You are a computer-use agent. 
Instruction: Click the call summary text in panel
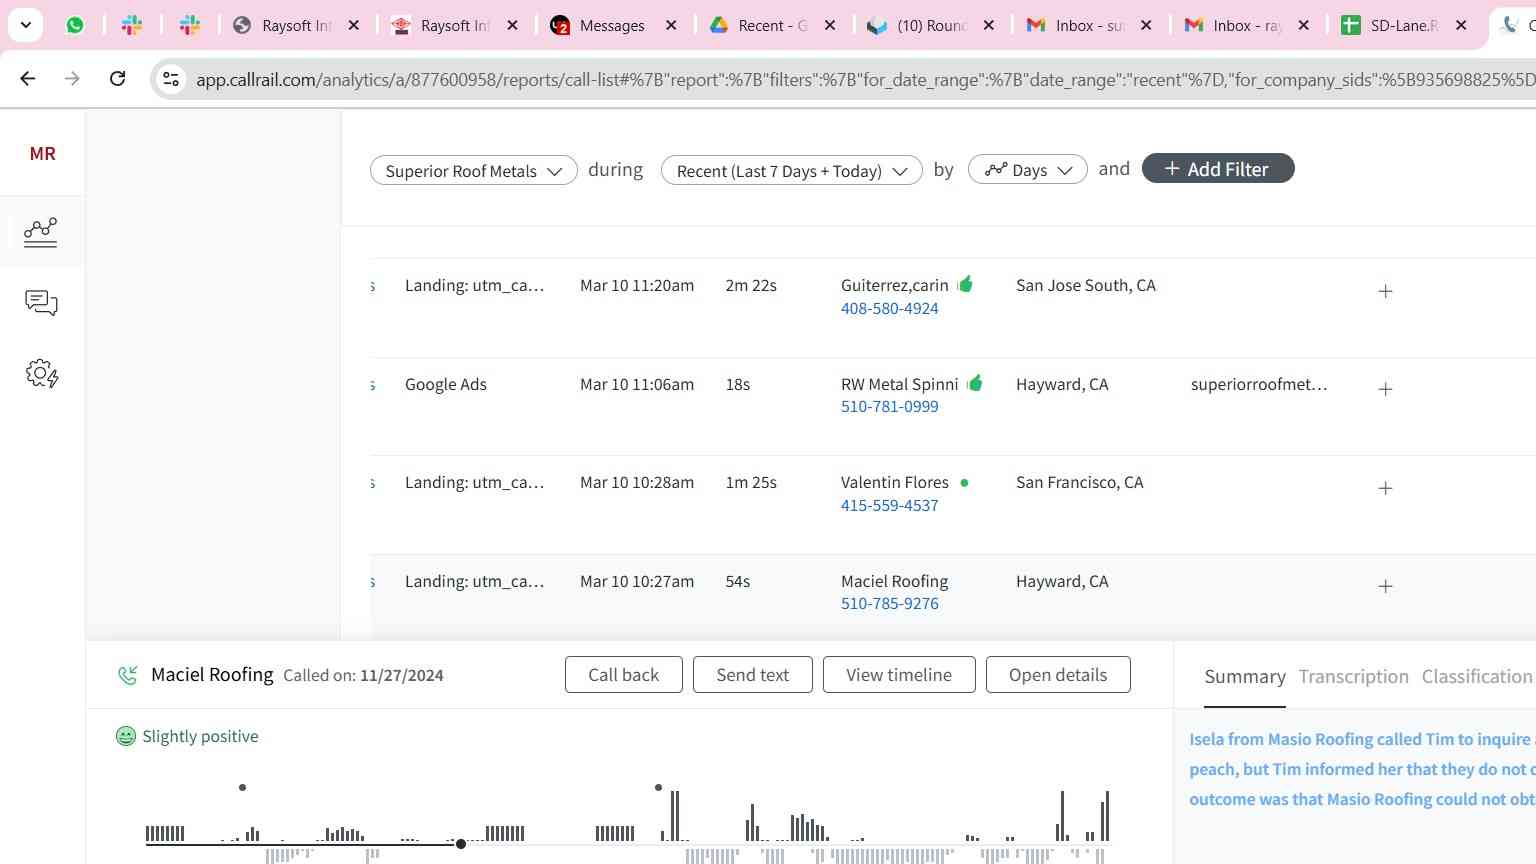tap(1361, 769)
